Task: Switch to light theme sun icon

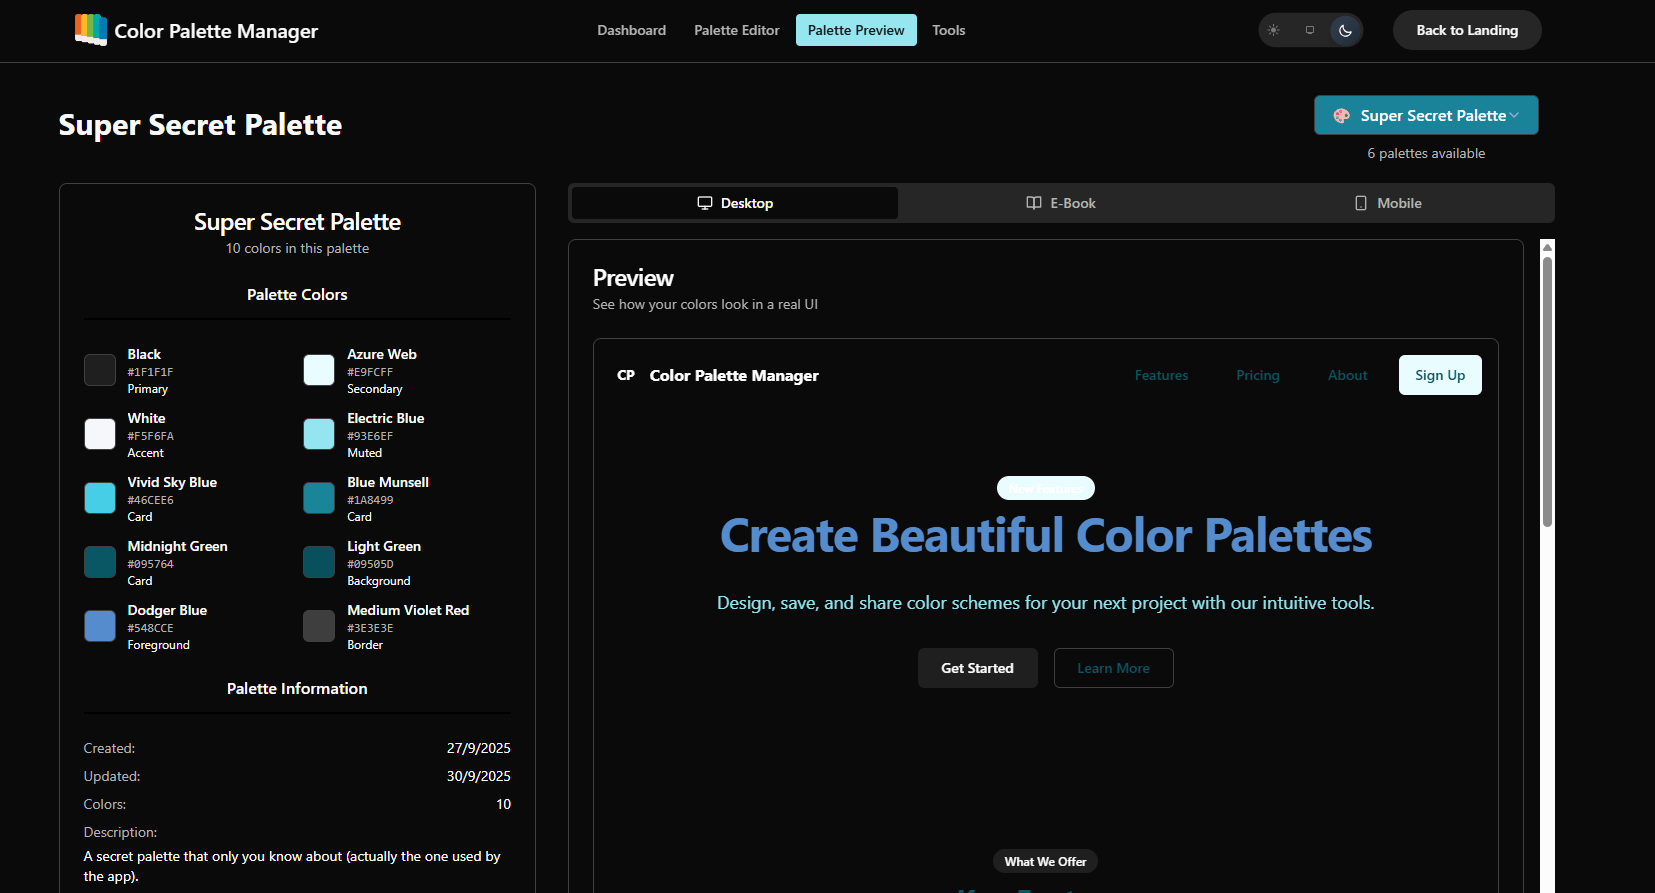Action: coord(1273,30)
